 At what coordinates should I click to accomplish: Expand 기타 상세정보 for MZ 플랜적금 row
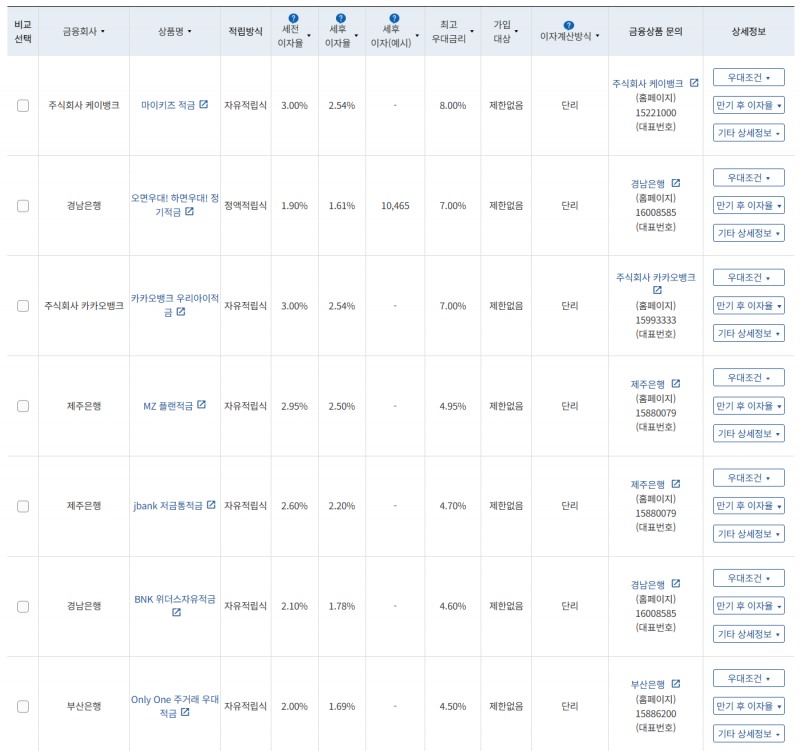click(x=748, y=434)
